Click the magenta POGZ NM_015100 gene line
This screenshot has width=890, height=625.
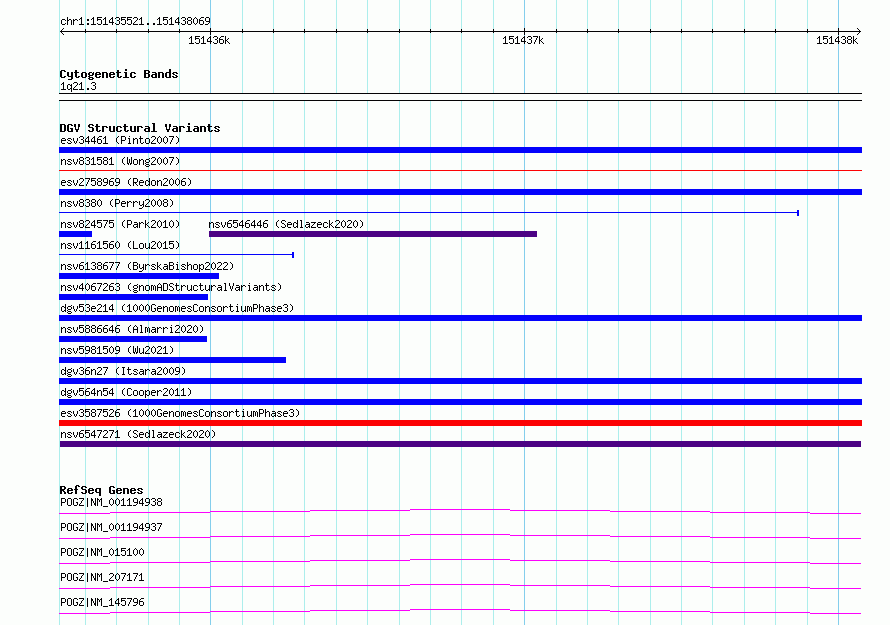tap(460, 561)
